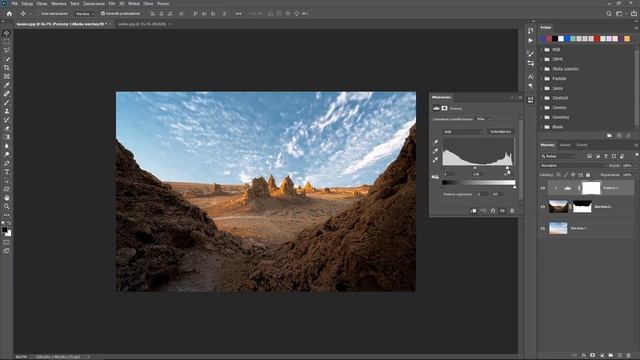Screen dimensions: 640x360
Task: Expand the Blade swatch group
Action: click(542, 127)
